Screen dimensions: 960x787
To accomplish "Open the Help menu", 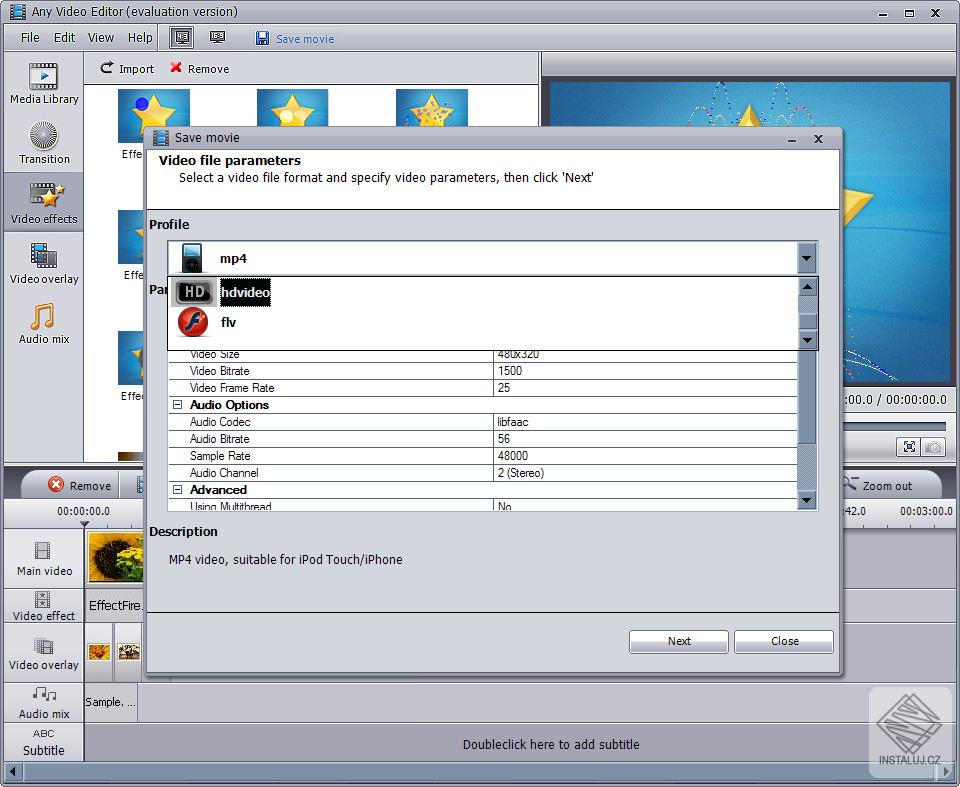I will coord(140,38).
